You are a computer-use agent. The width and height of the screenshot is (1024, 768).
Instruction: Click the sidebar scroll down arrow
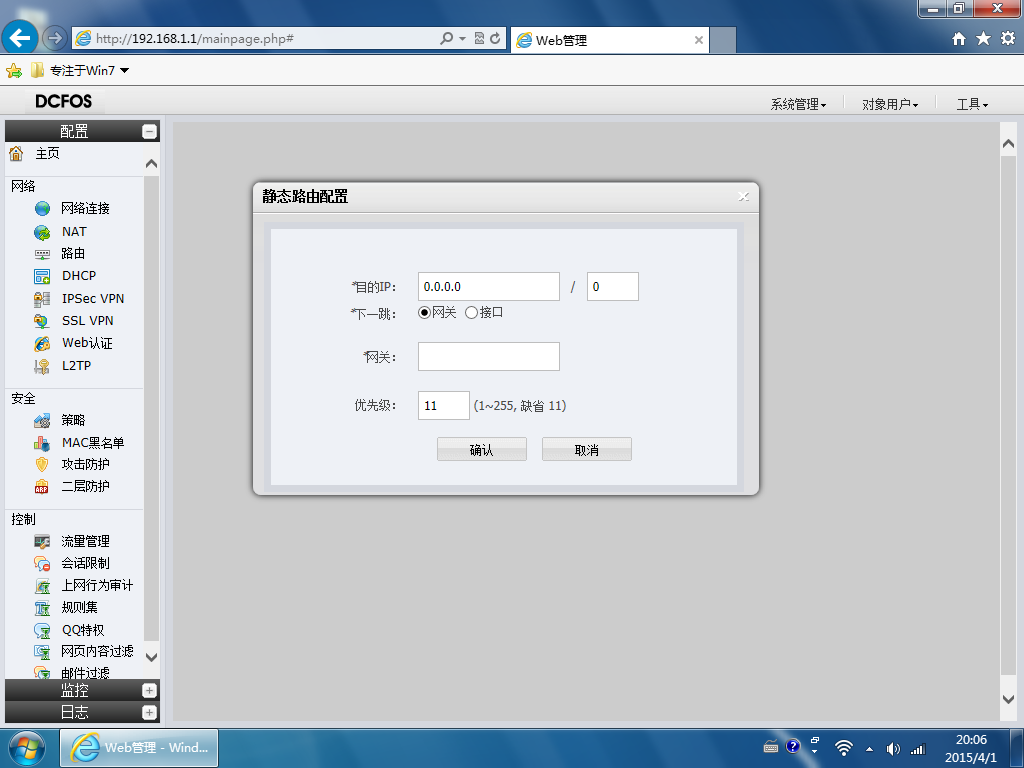tap(152, 658)
